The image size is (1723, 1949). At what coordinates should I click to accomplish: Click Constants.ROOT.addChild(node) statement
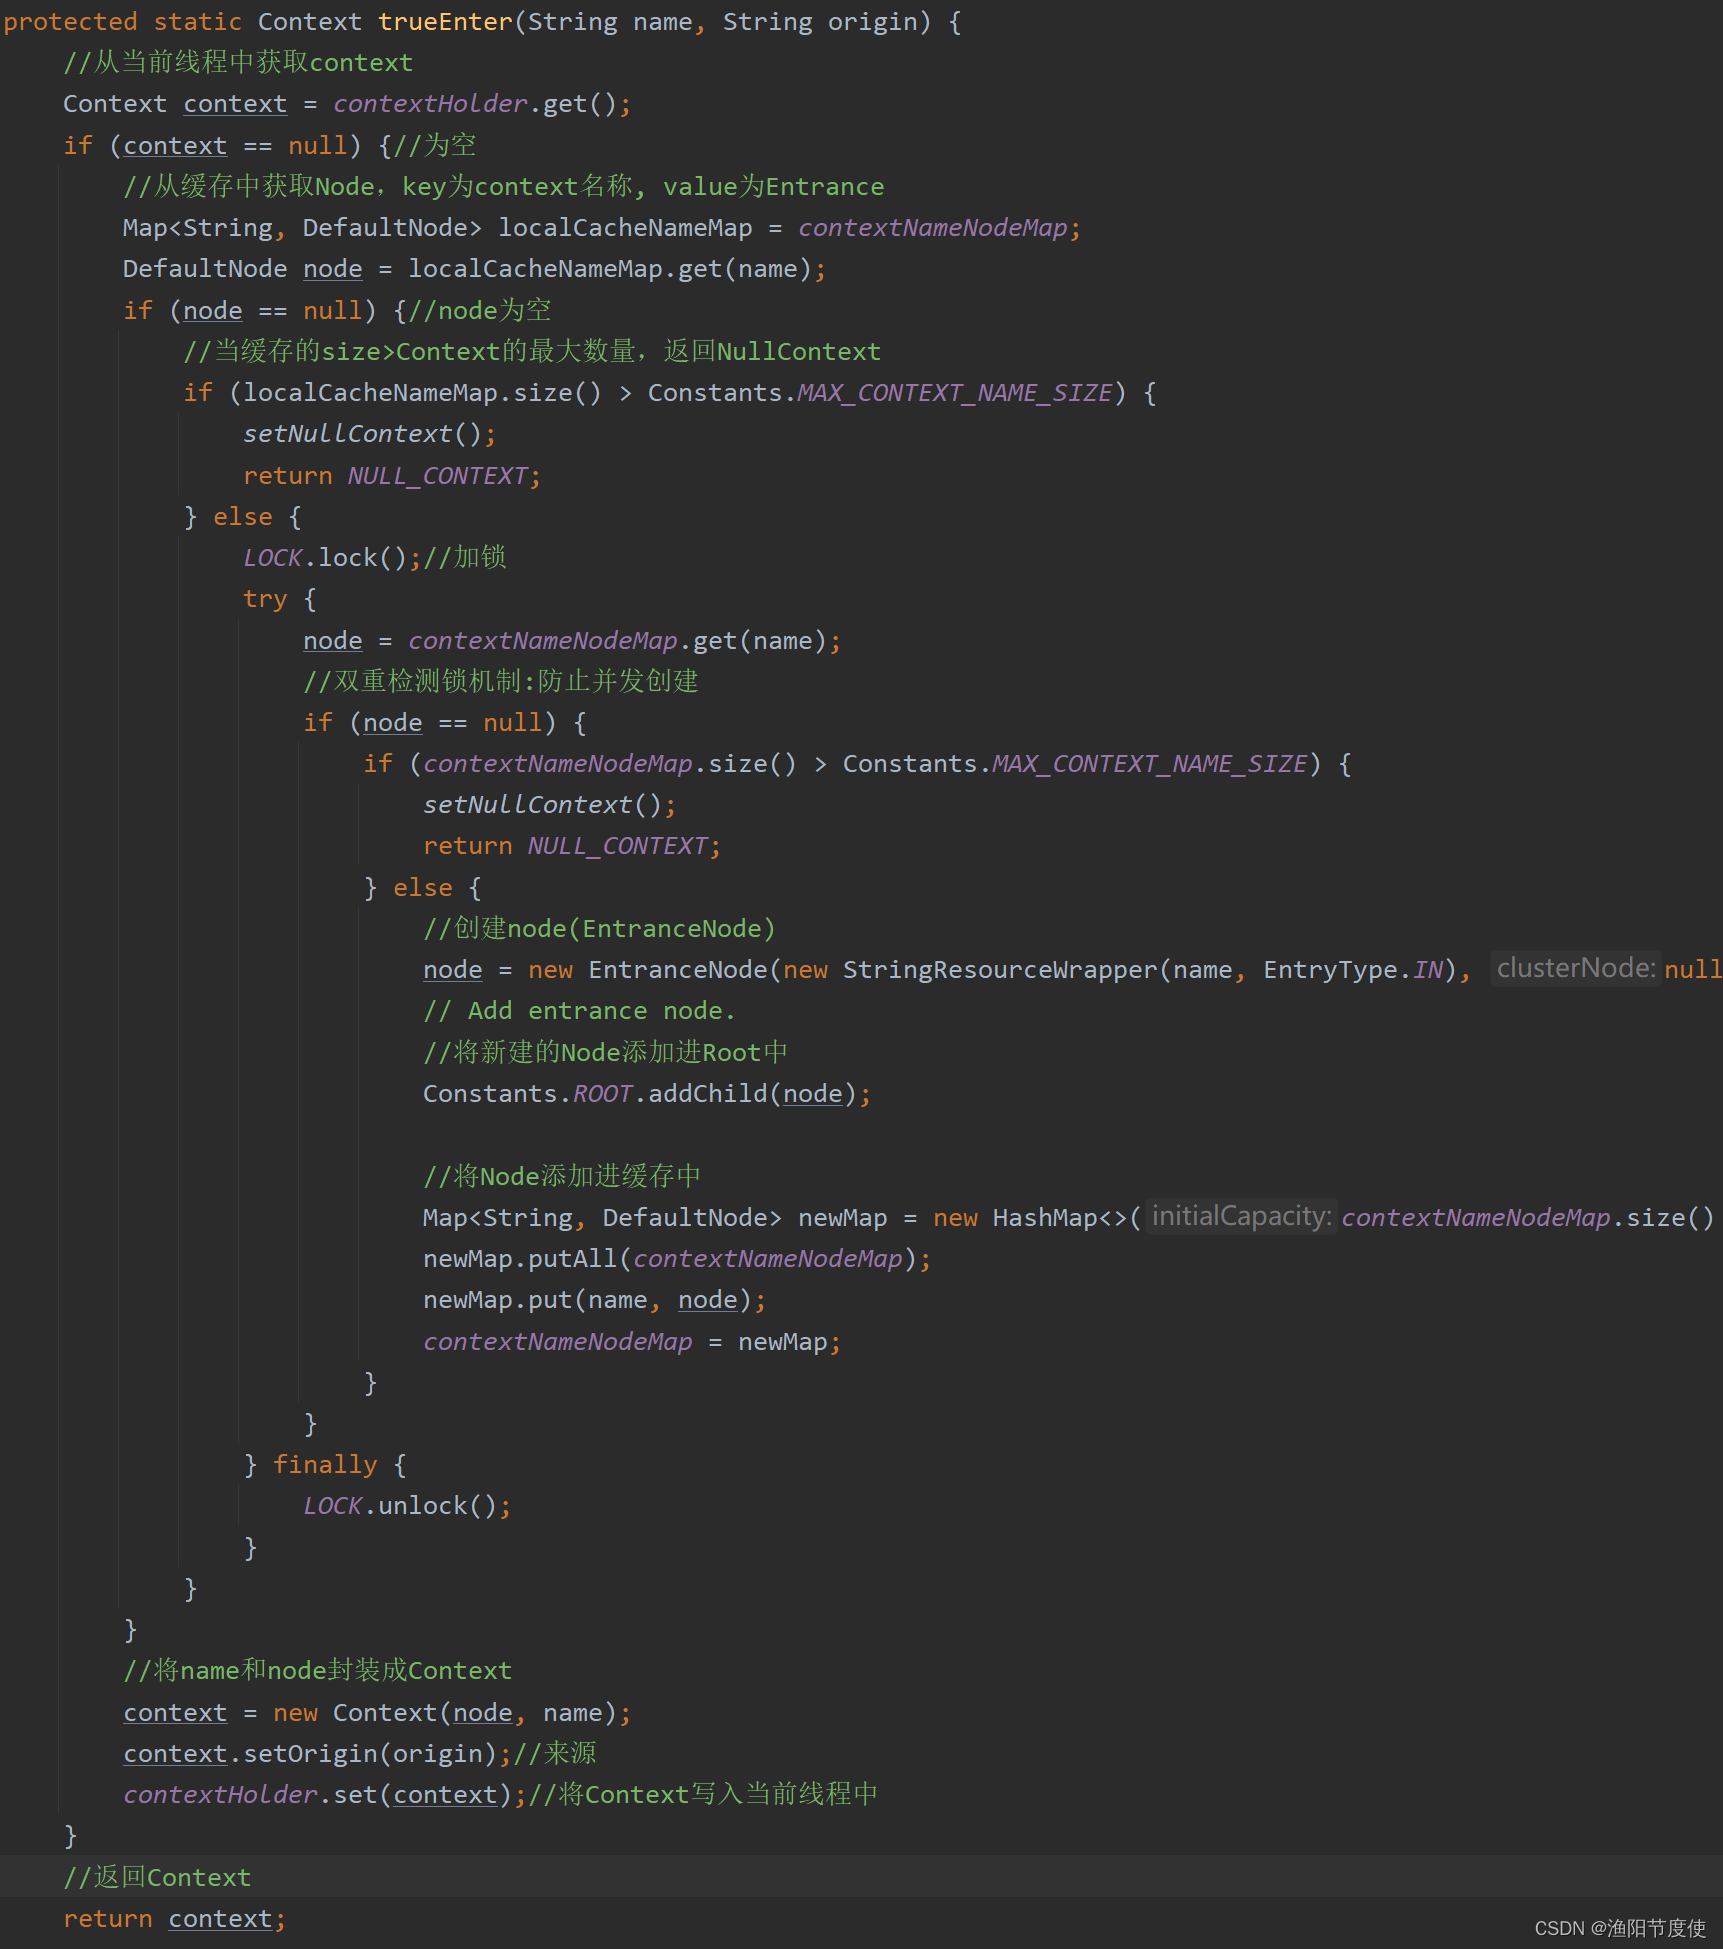[647, 1094]
